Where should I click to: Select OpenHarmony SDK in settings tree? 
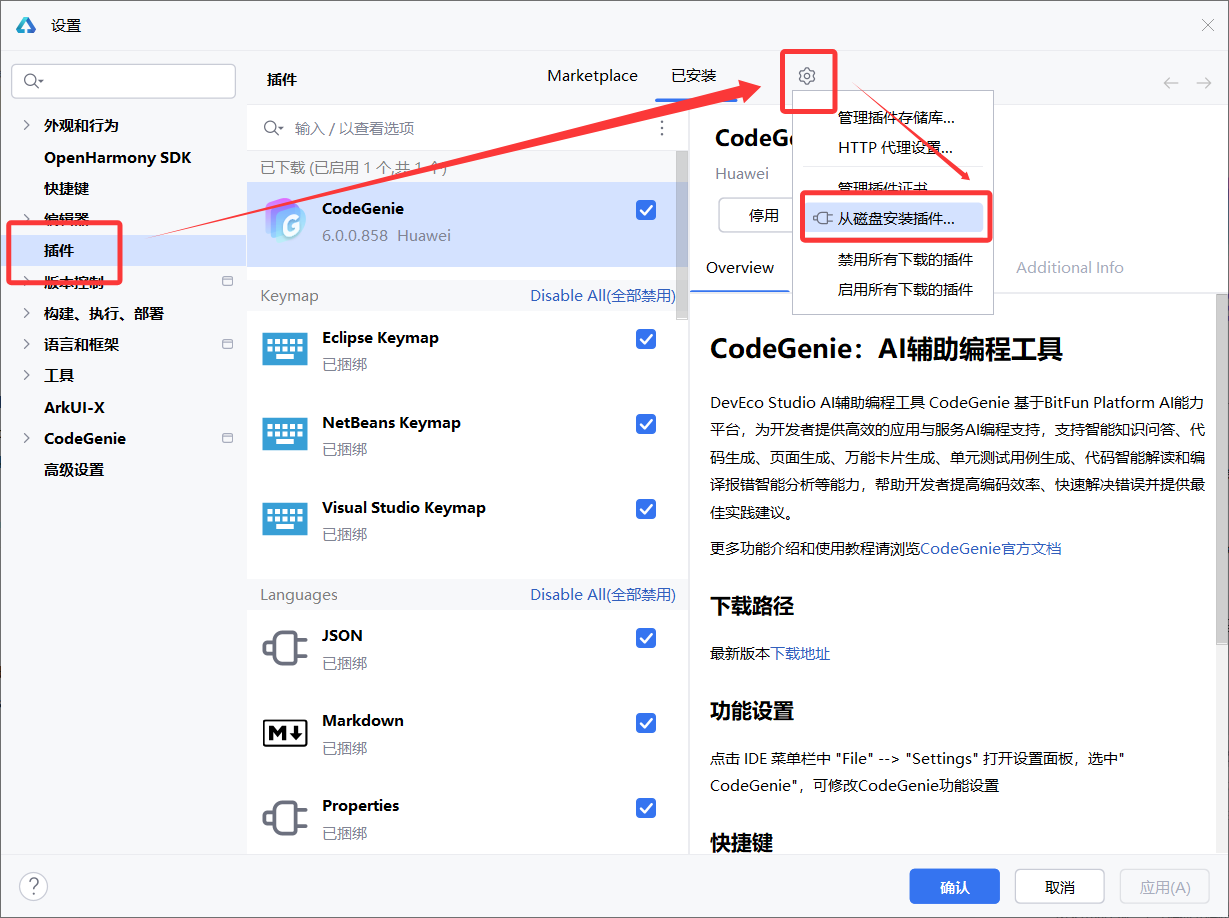117,157
